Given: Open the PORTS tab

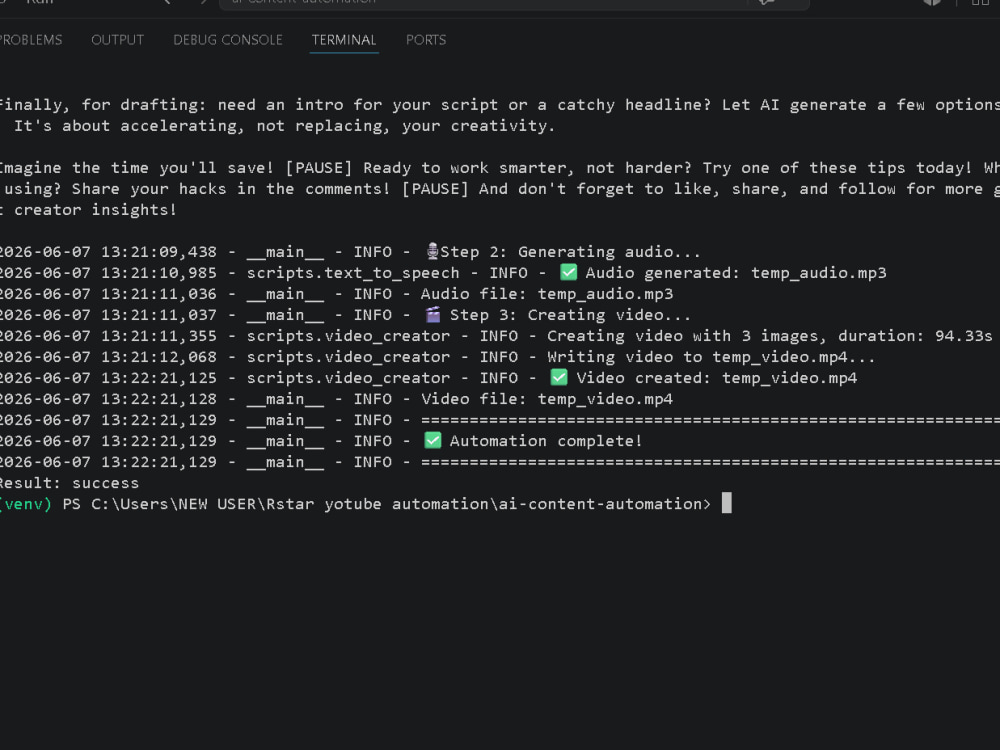Looking at the screenshot, I should pyautogui.click(x=426, y=40).
